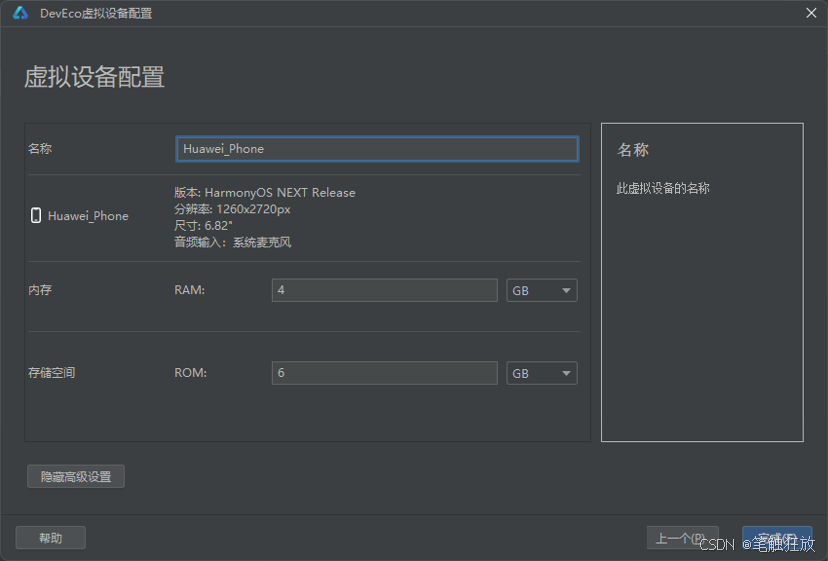Viewport: 828px width, 561px height.
Task: Click the 尺寸: 6.82" text
Action: [x=203, y=226]
